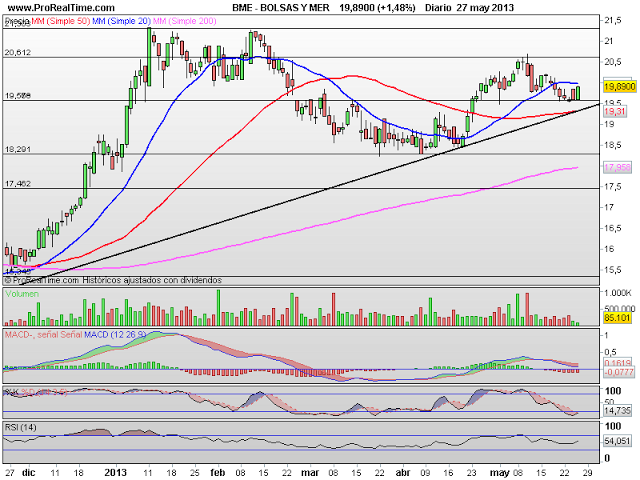Click the bold 2013 label on the date axis
The height and width of the screenshot is (480, 640).
(x=116, y=473)
